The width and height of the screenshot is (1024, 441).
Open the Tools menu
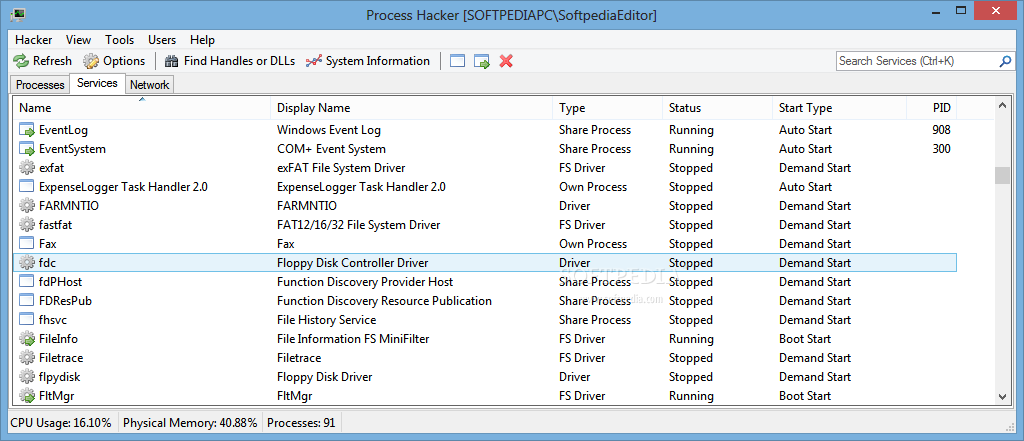coord(120,40)
